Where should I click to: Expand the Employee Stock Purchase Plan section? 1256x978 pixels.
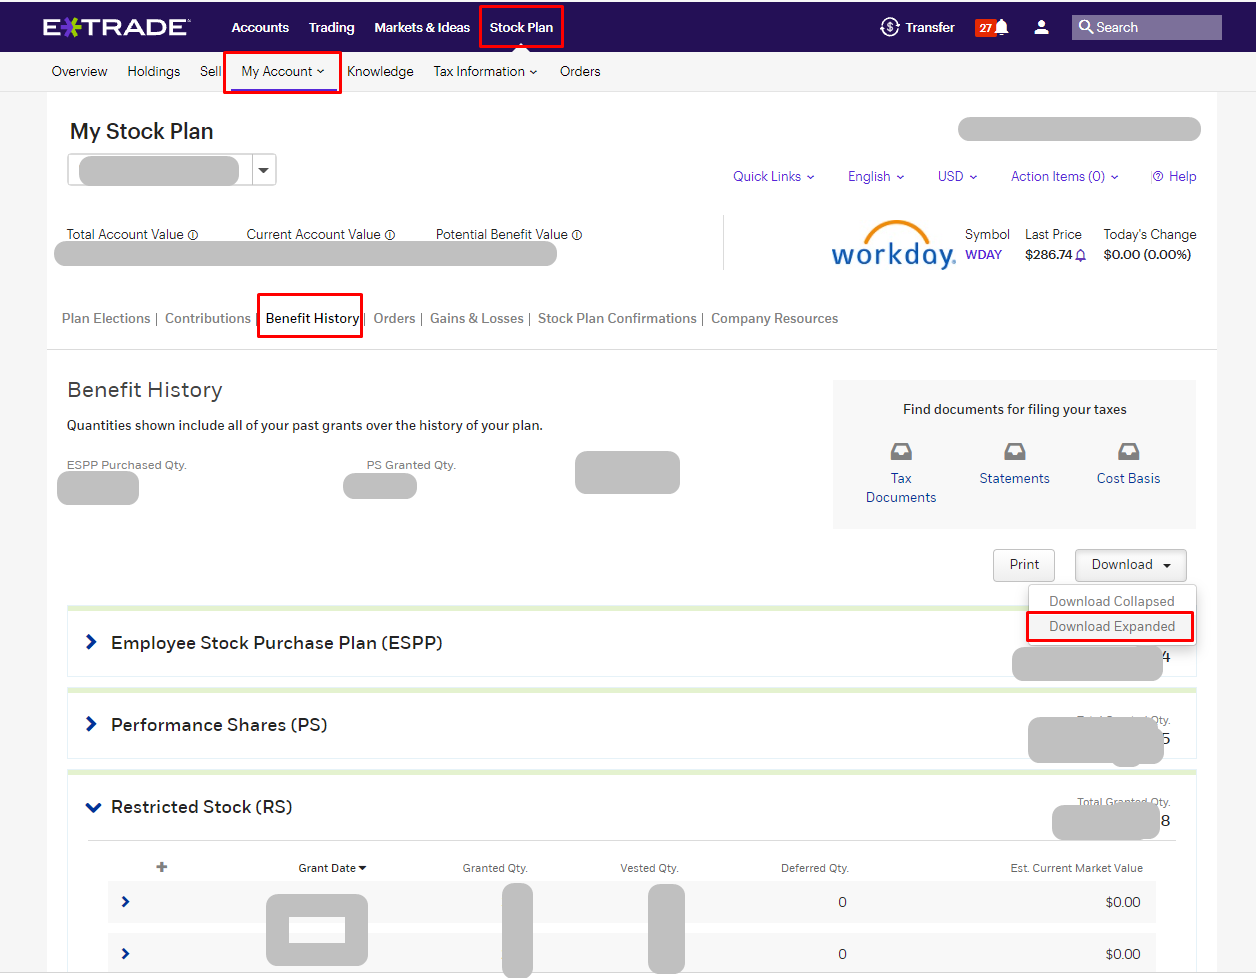(91, 642)
